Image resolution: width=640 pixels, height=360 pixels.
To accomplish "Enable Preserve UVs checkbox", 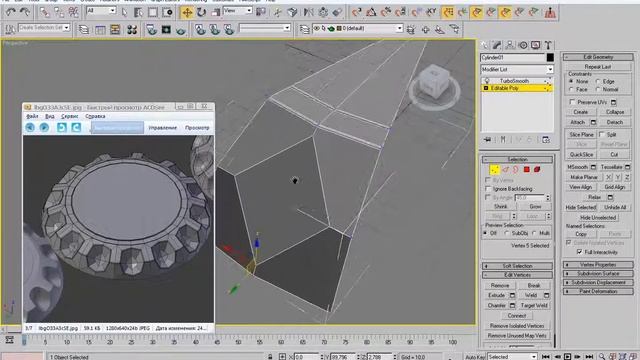I will (572, 102).
